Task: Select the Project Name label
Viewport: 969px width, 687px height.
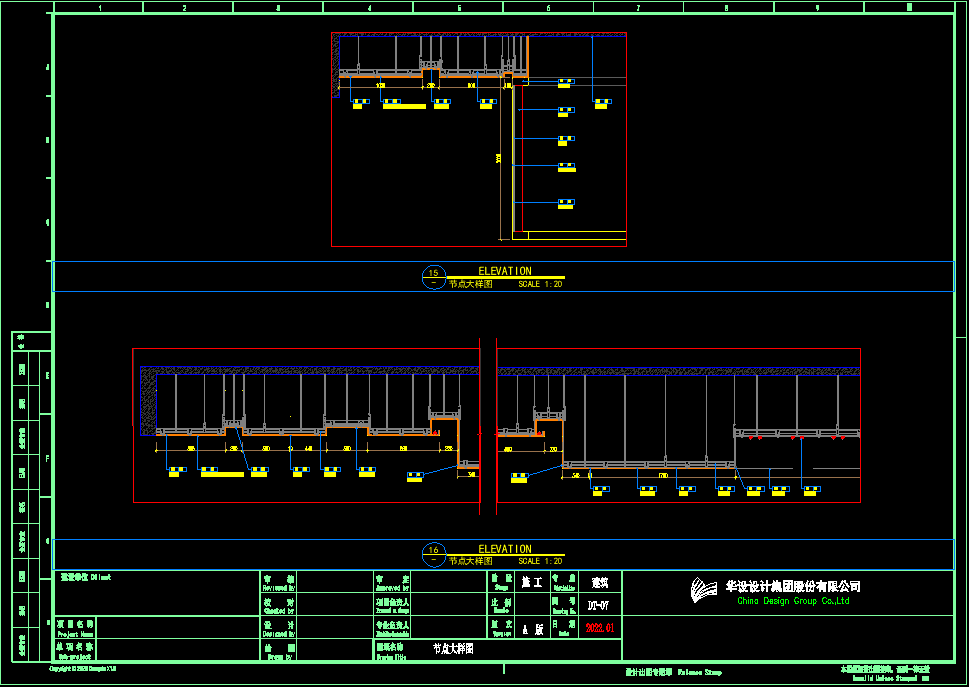Action: (x=75, y=634)
